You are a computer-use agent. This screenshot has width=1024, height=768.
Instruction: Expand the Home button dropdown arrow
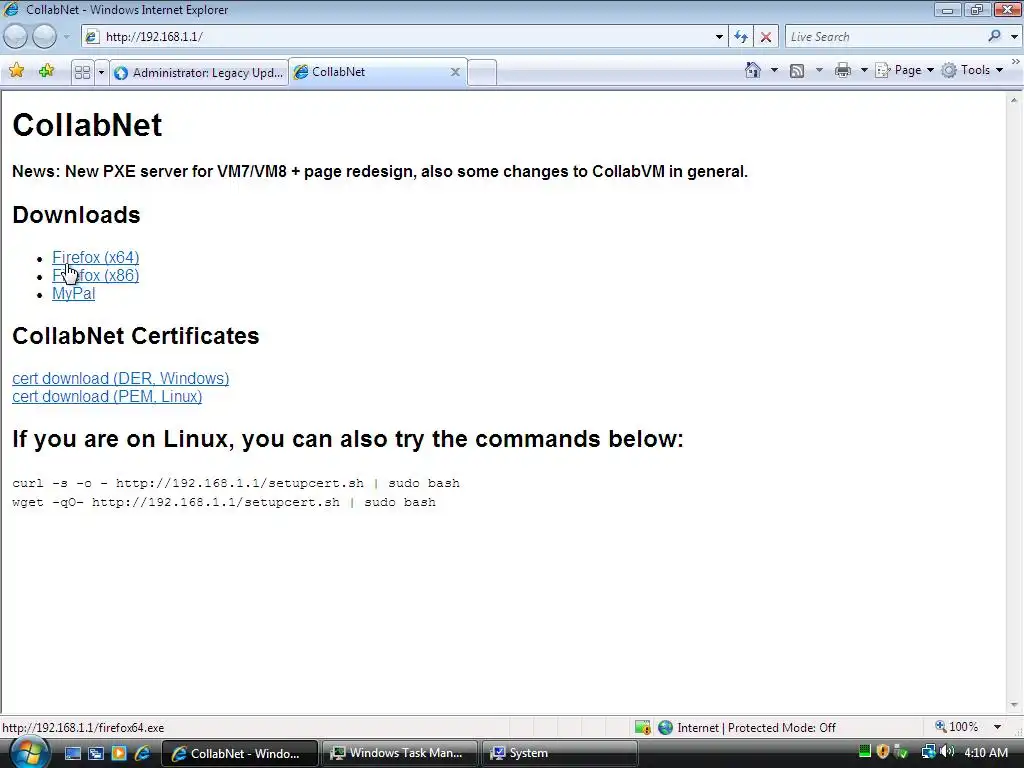(775, 70)
